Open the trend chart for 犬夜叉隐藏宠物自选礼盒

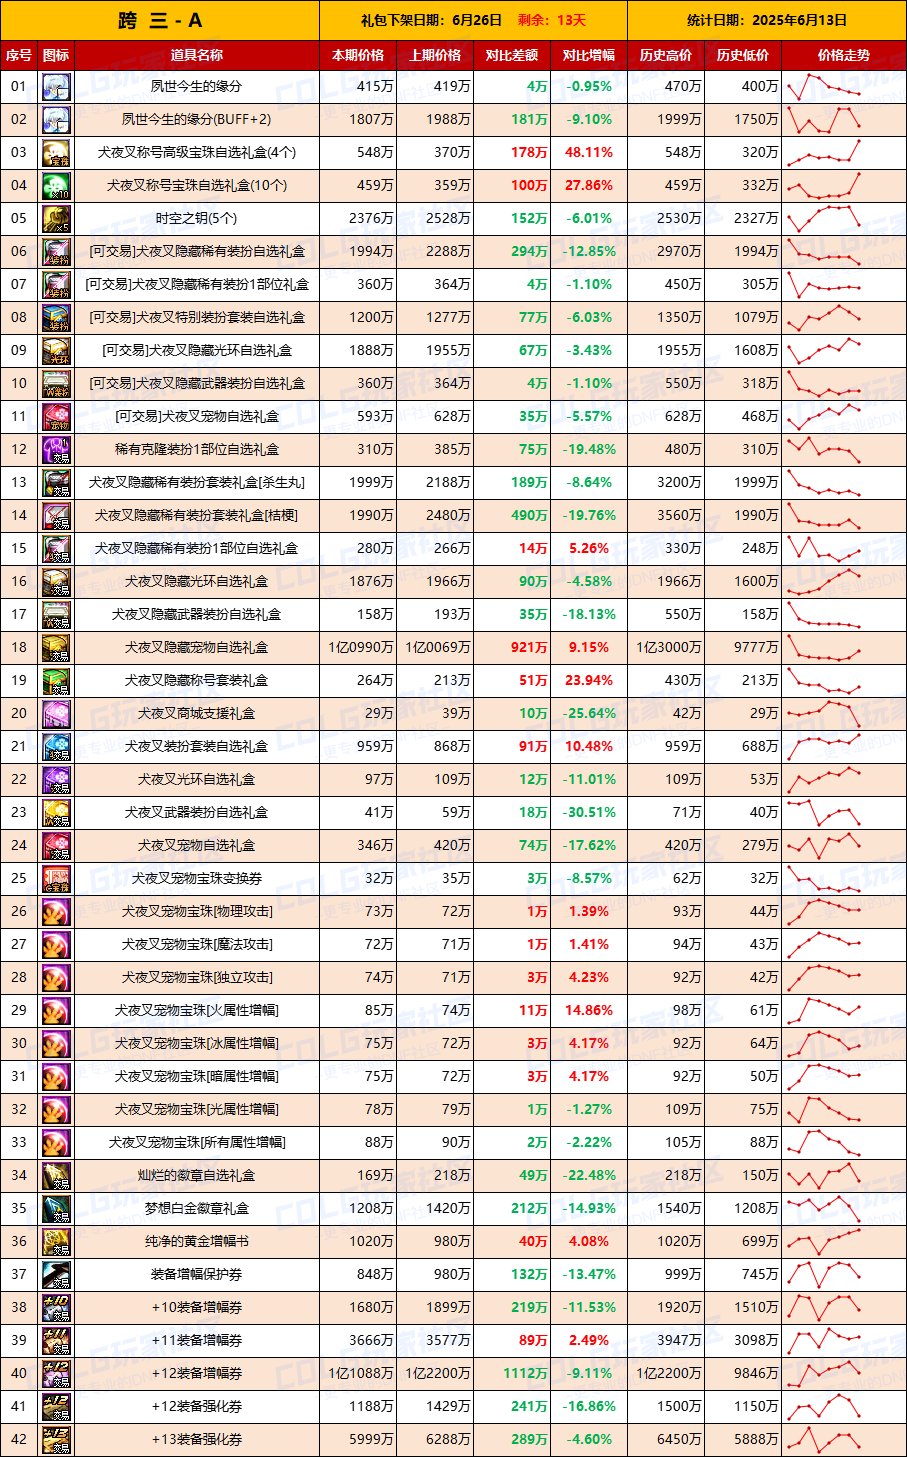tap(824, 647)
